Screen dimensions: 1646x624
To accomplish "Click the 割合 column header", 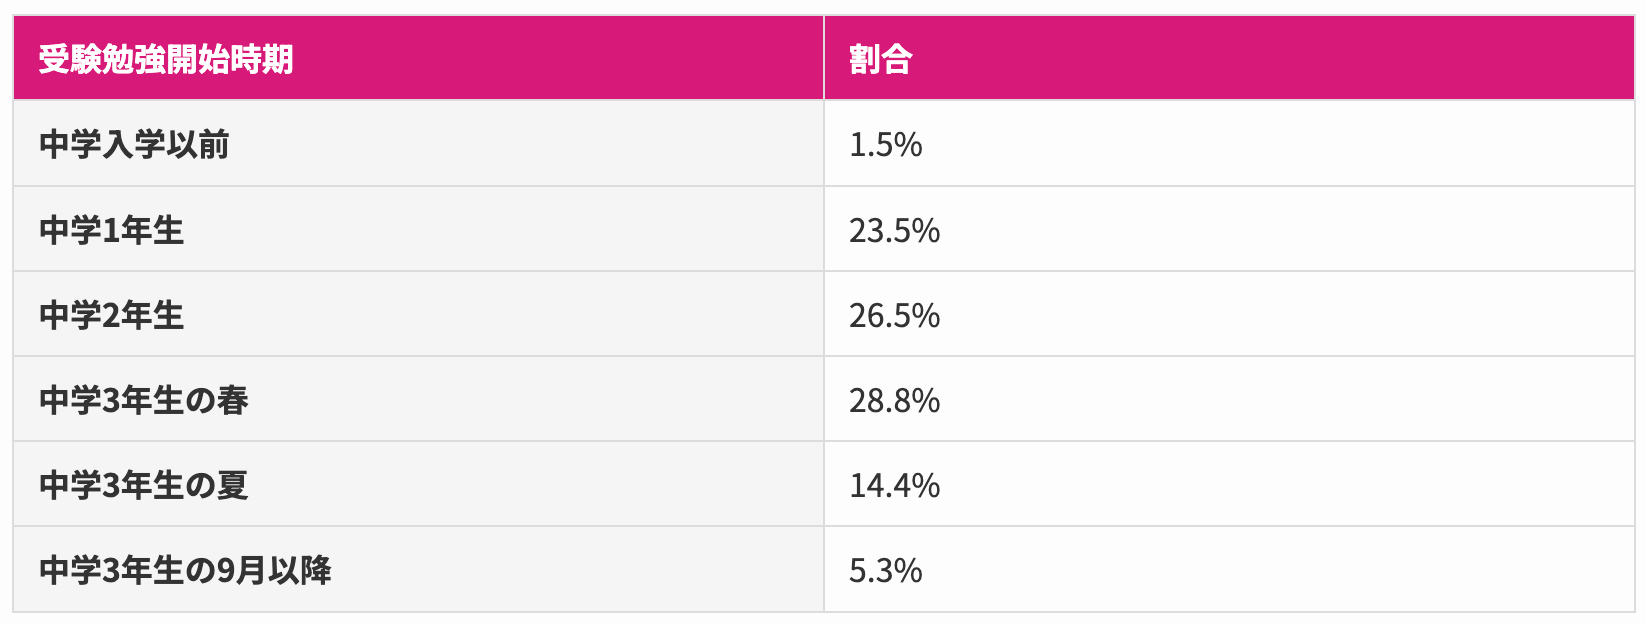I will click(880, 59).
